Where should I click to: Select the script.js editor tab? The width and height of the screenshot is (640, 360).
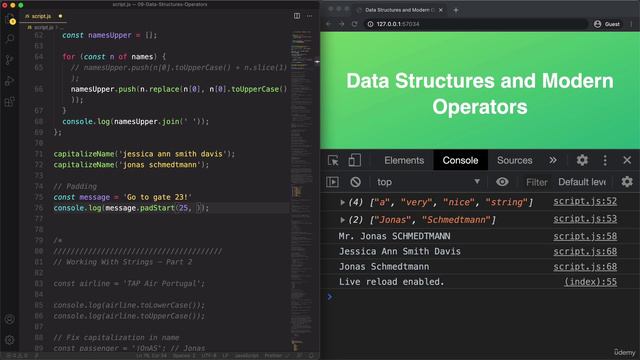point(41,16)
